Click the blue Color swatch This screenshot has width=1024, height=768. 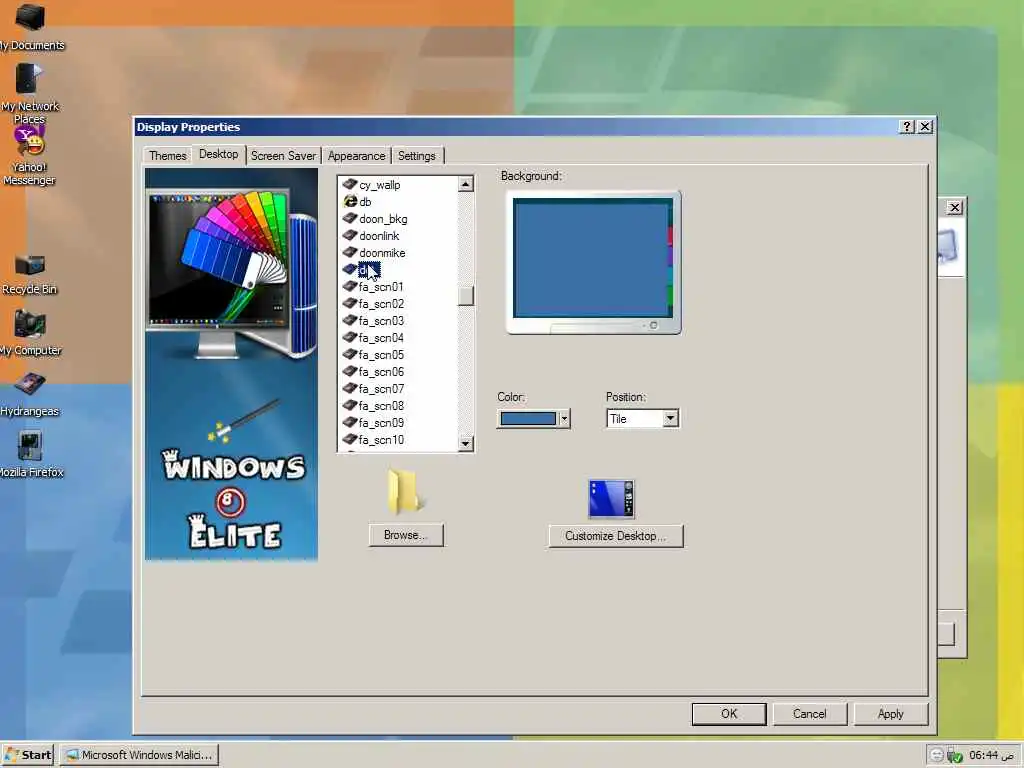tap(528, 419)
